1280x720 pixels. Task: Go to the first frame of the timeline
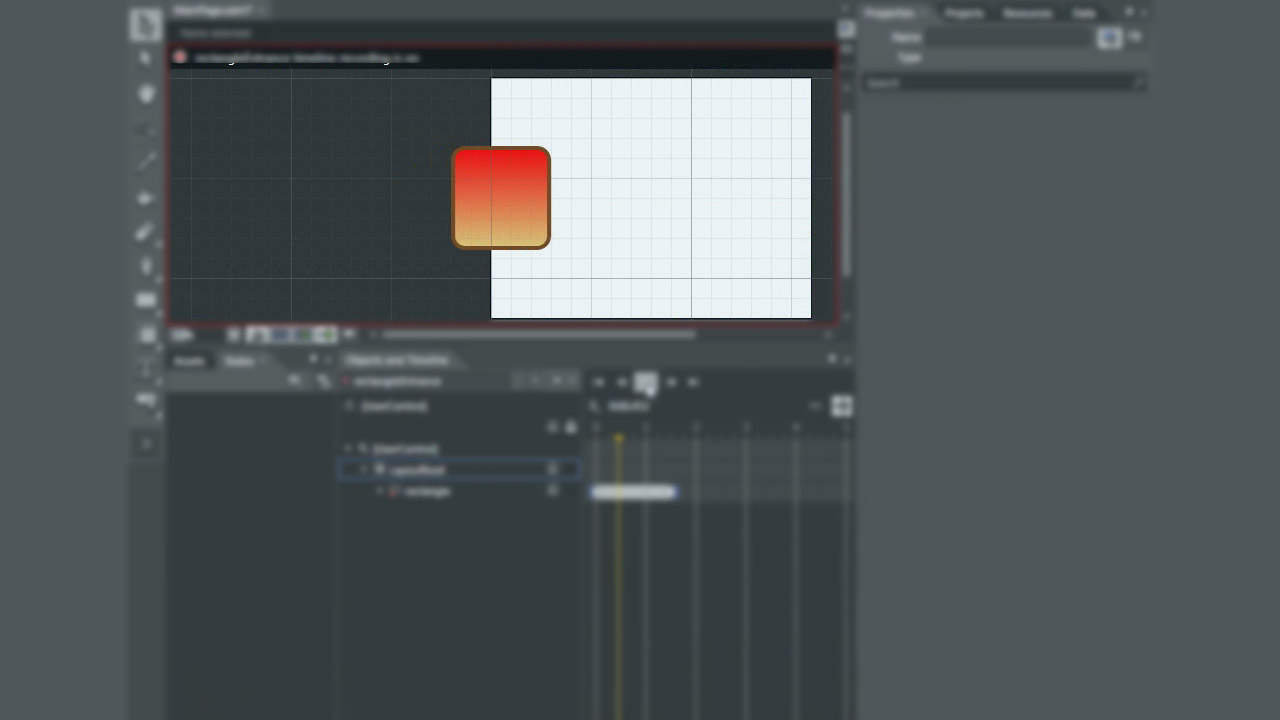click(598, 382)
